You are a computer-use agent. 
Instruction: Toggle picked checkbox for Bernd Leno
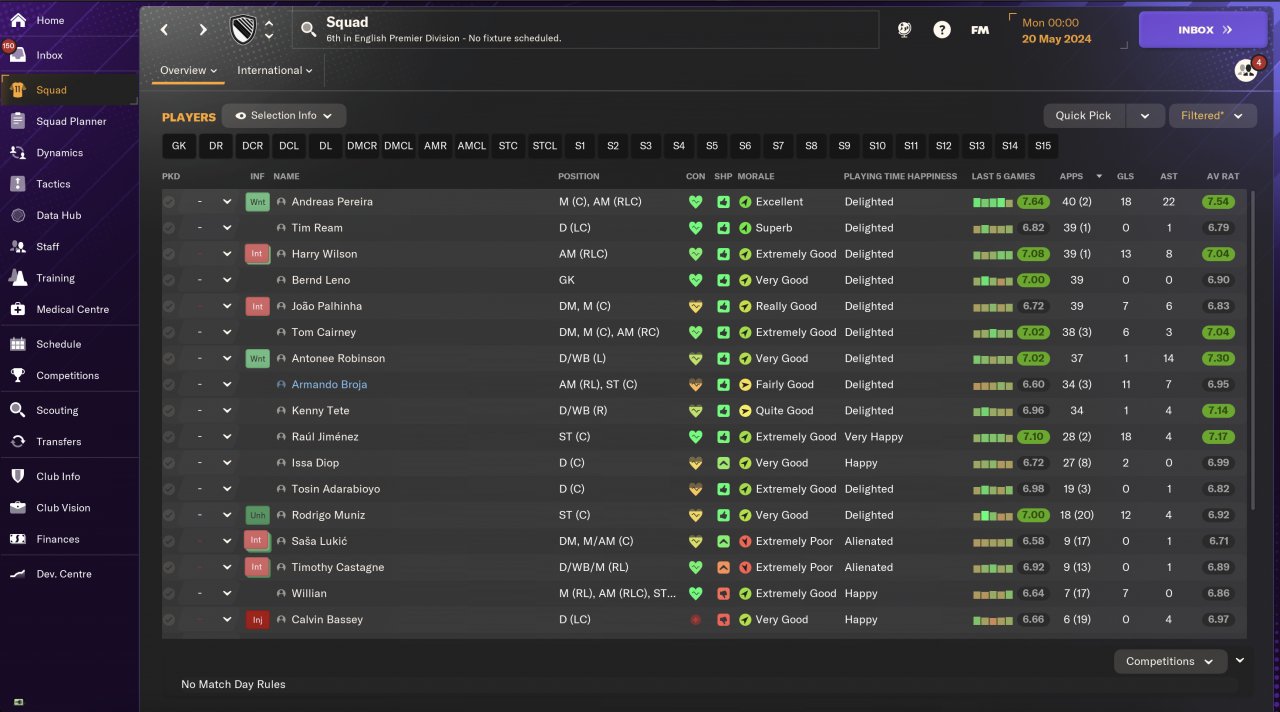tap(169, 280)
